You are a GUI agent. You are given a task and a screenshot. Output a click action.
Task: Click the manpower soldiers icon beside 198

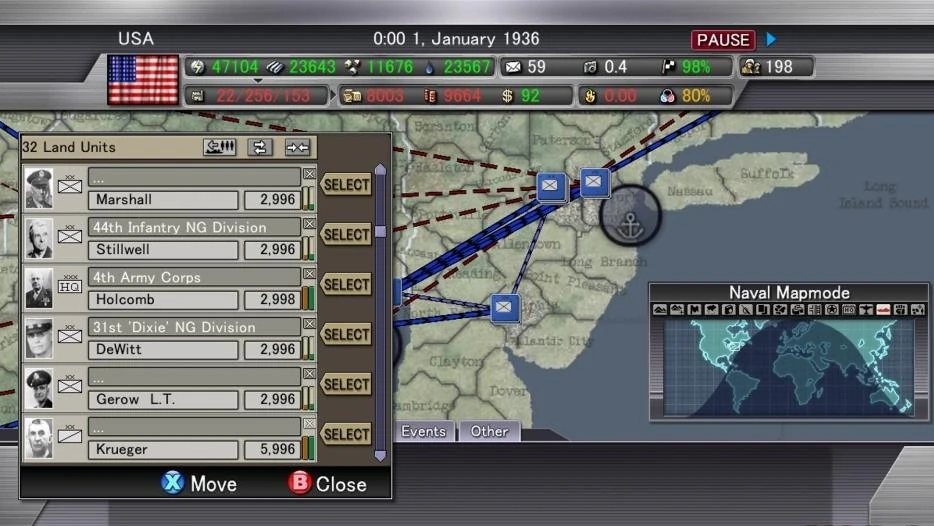[x=751, y=67]
